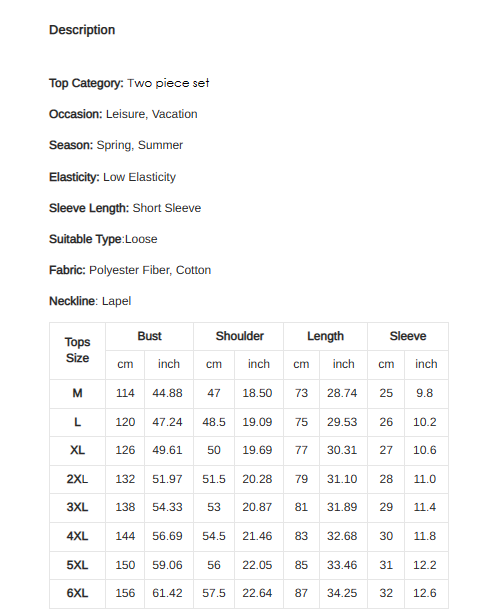
Task: Select the M size row label
Action: tap(77, 393)
